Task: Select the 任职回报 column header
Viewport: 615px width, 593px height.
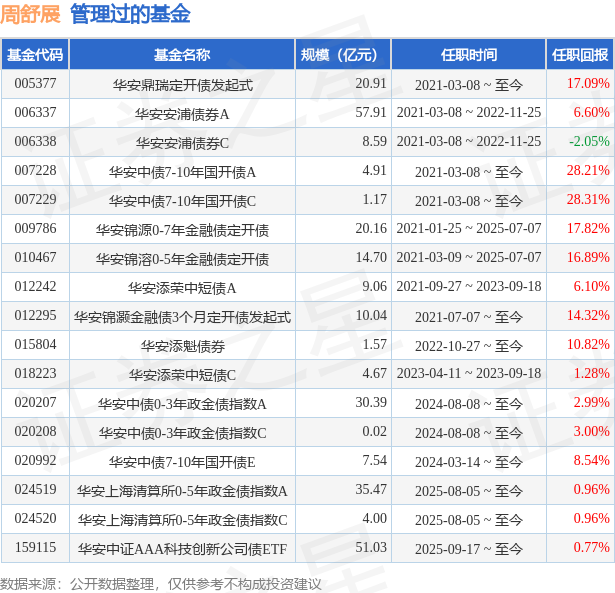Action: click(580, 55)
